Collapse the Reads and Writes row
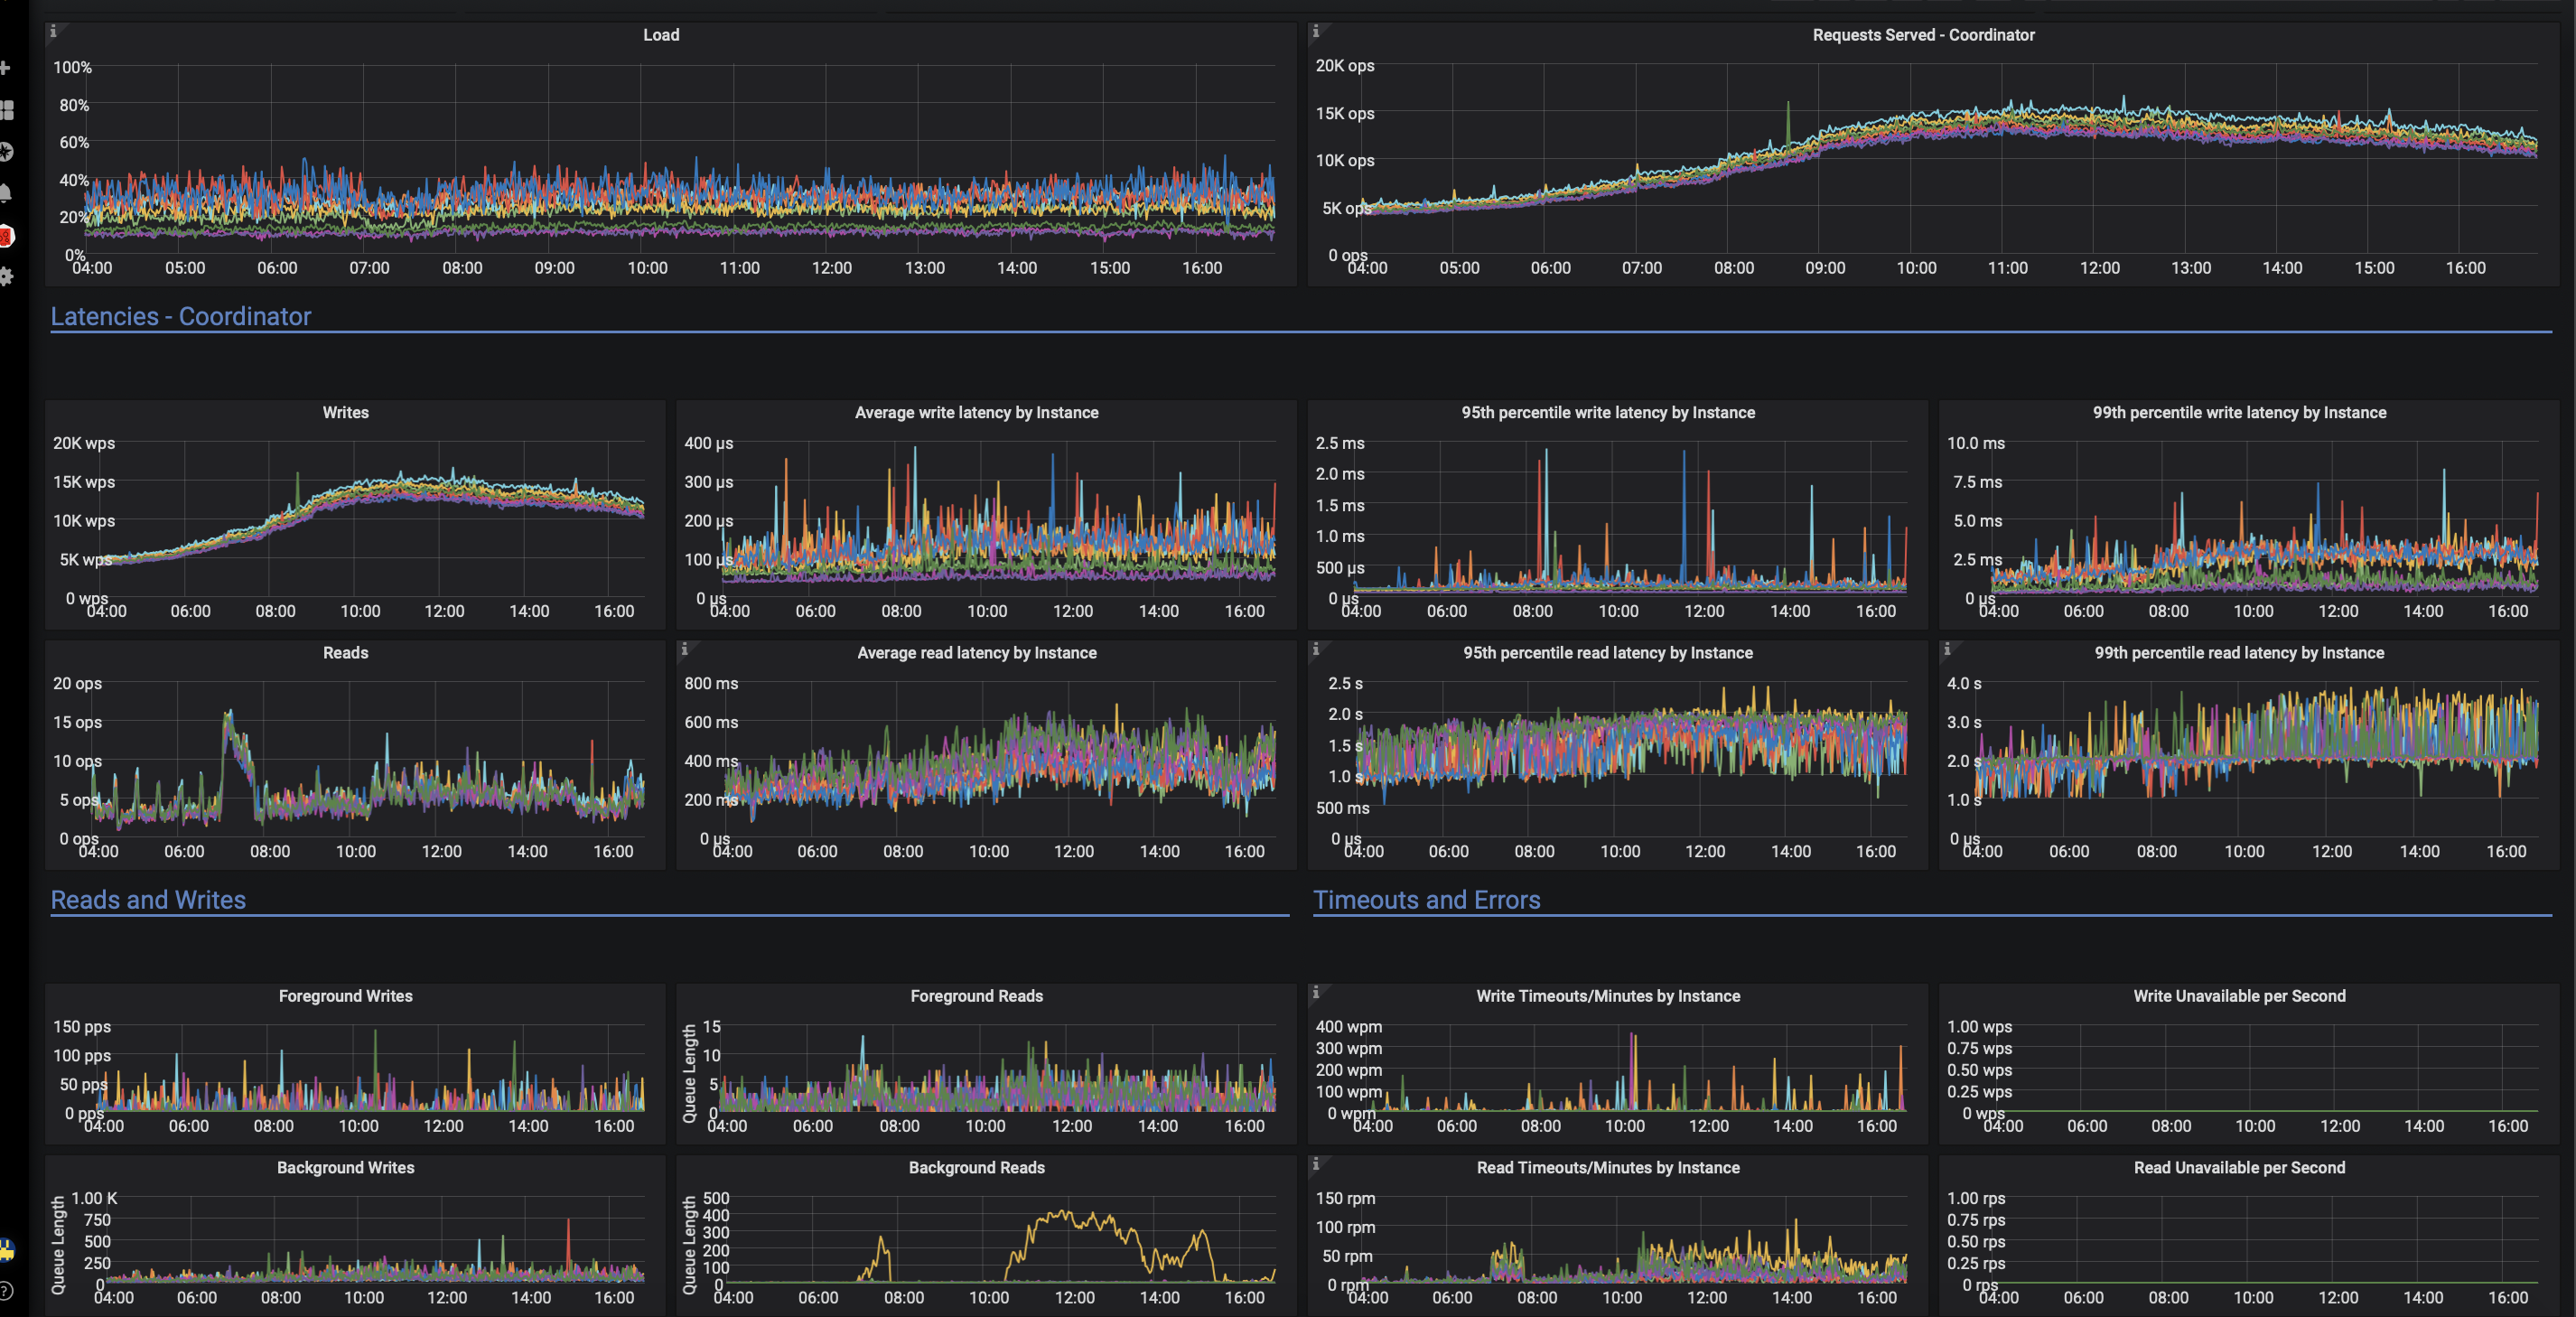2576x1317 pixels. 148,900
